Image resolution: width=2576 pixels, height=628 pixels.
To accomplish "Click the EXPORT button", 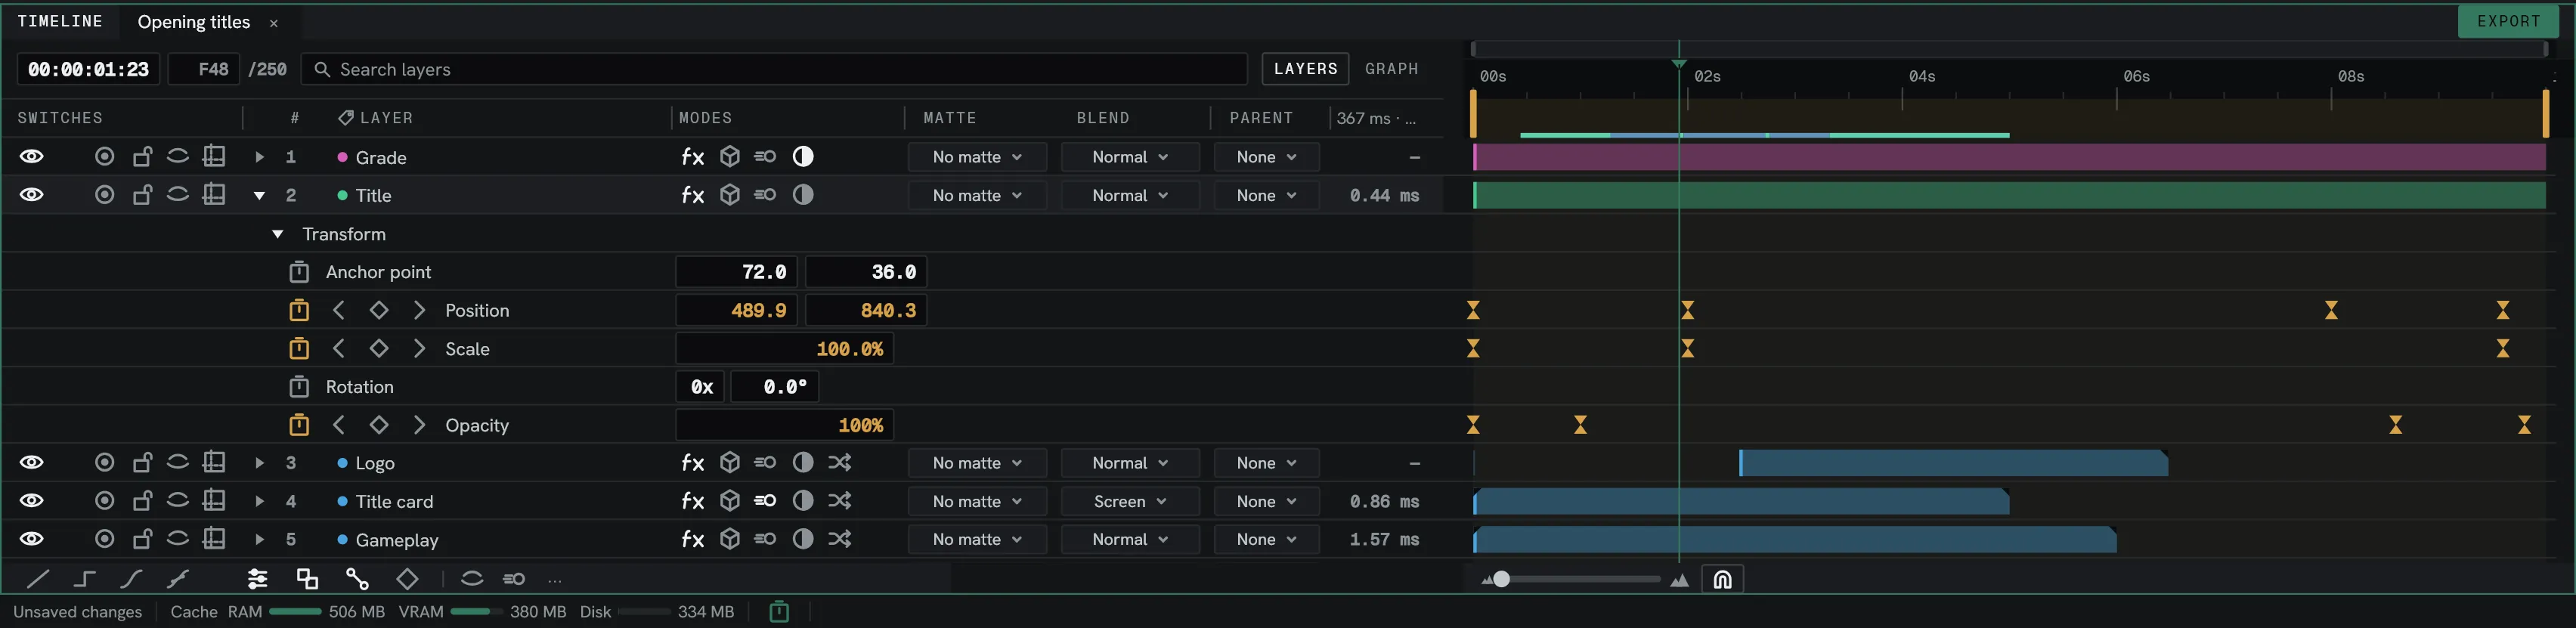I will click(x=2508, y=21).
